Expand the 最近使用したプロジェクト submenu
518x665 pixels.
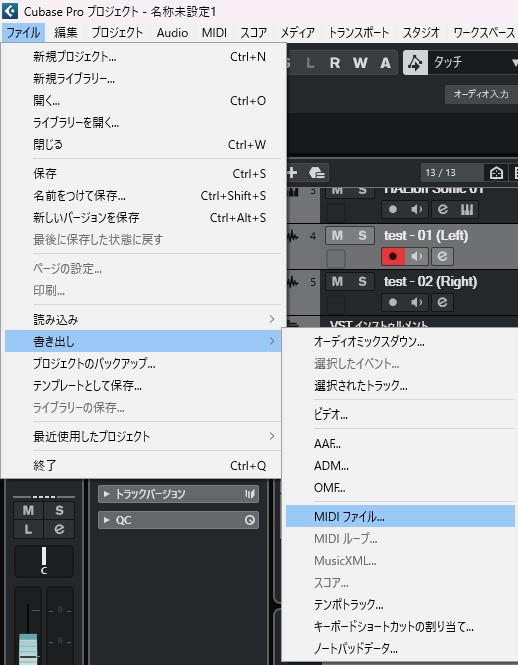tap(143, 436)
